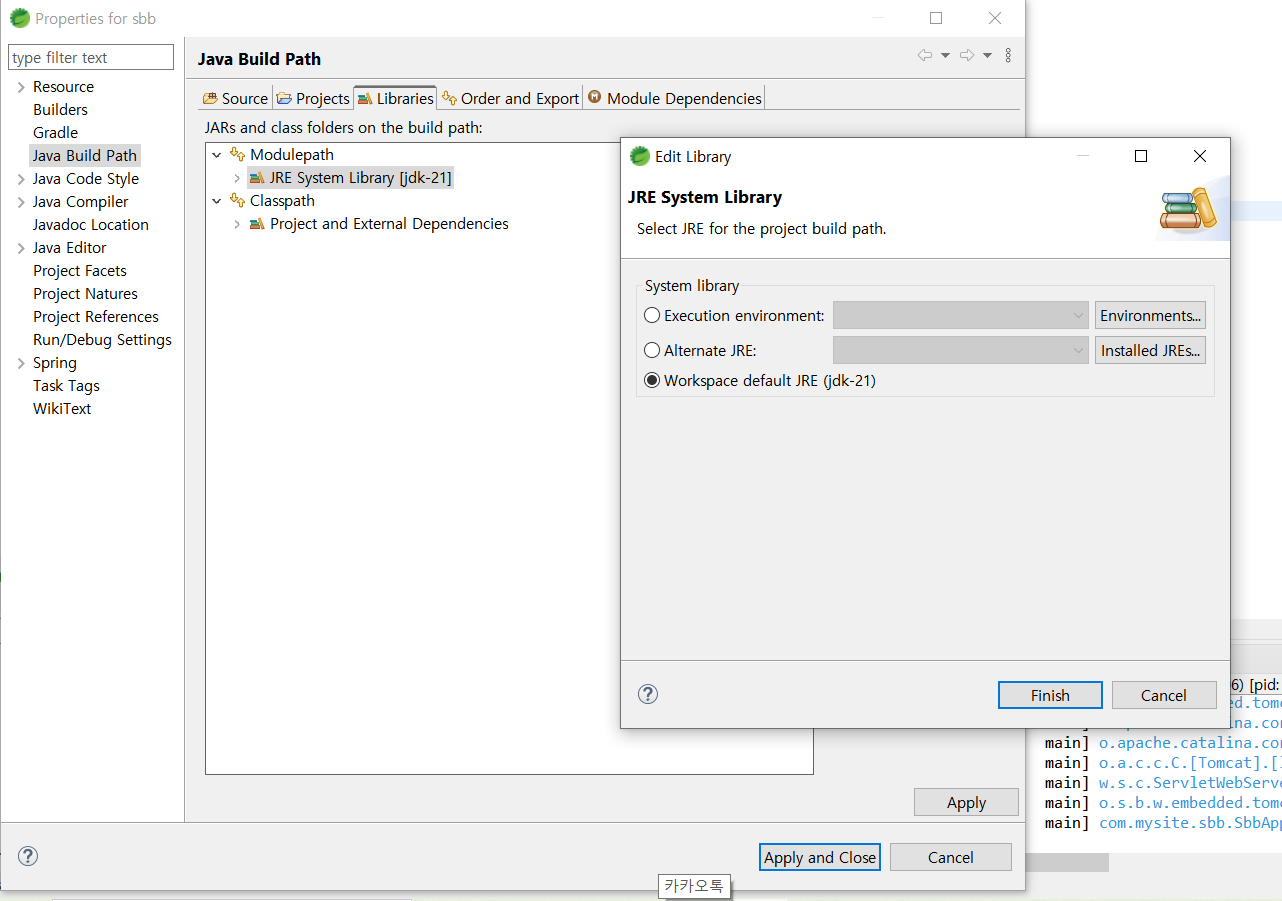
Task: Open the Alternate JRE combo box
Action: tap(961, 350)
